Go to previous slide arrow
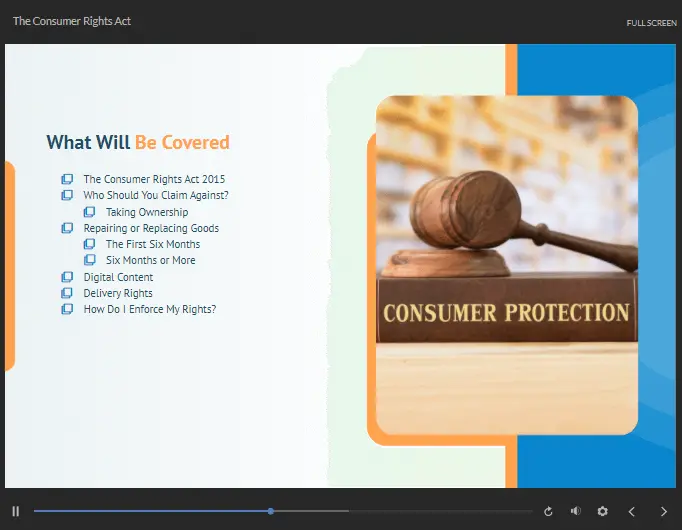Image resolution: width=682 pixels, height=530 pixels. click(x=631, y=511)
